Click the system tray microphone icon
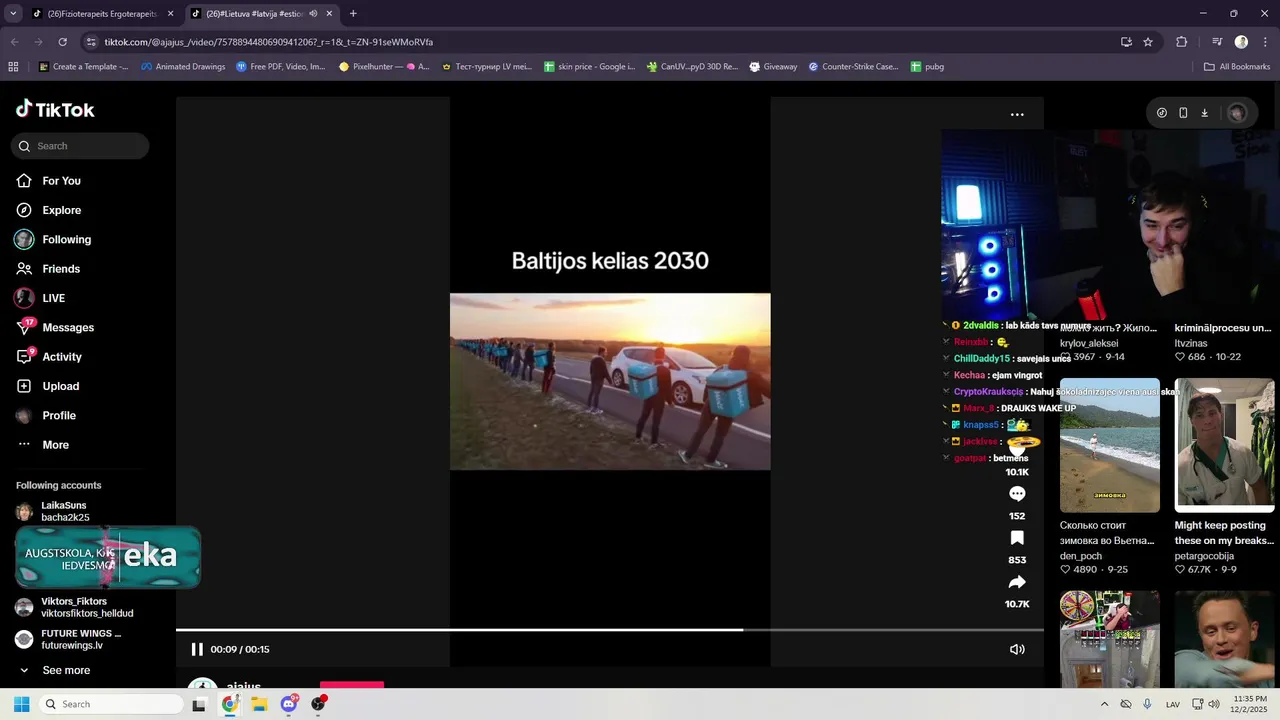Screen dimensions: 1280x720 tap(1147, 704)
